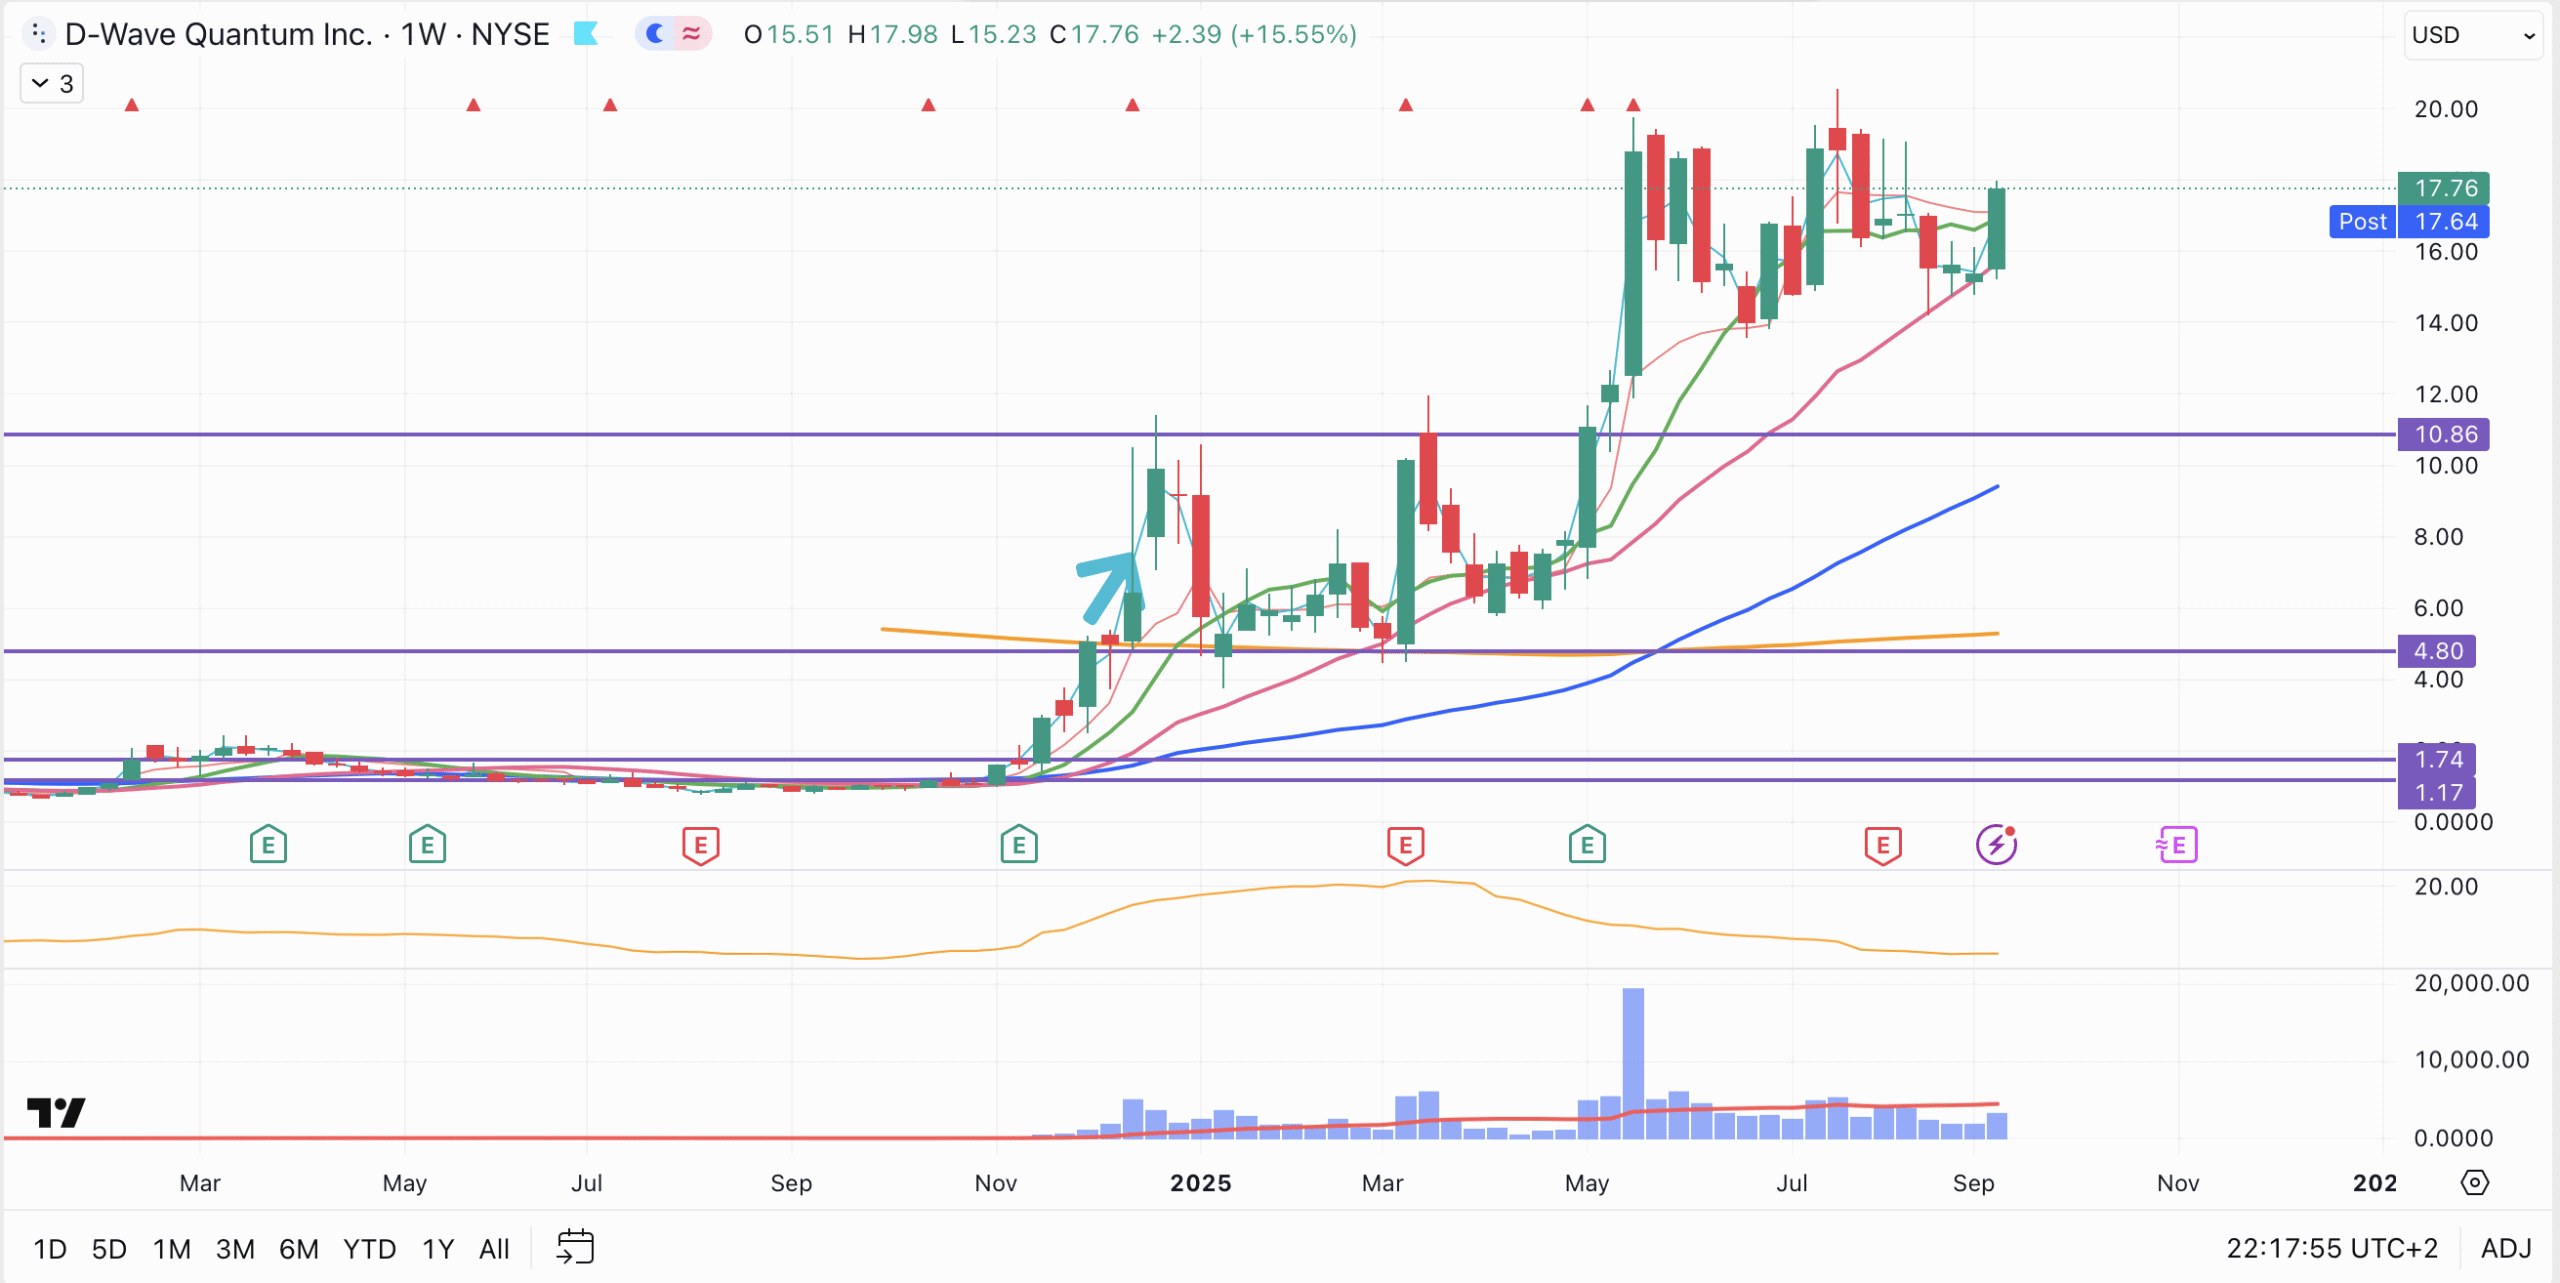Click the D-Wave symbol logo icon

[37, 34]
